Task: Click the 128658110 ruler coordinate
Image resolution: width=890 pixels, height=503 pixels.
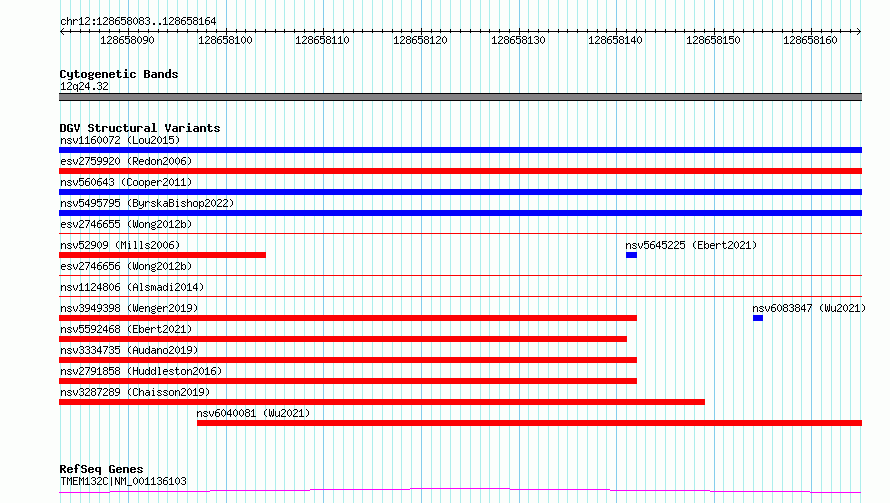Action: 322,40
